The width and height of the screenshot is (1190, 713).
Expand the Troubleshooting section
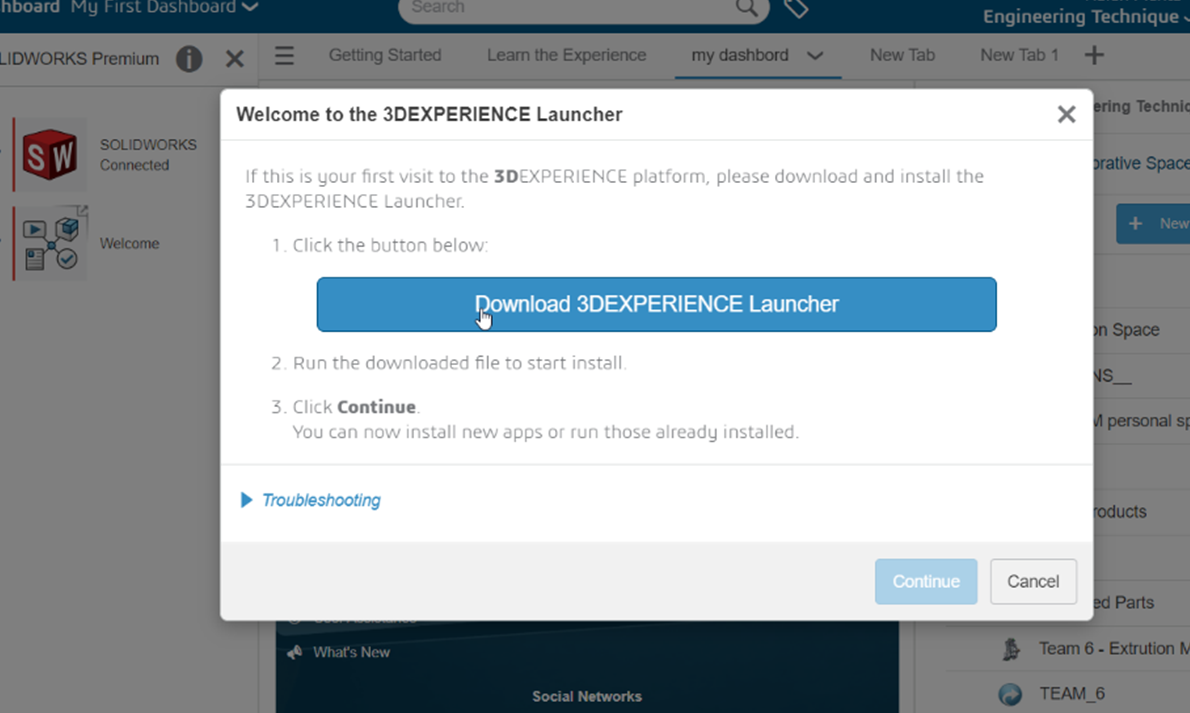point(310,500)
